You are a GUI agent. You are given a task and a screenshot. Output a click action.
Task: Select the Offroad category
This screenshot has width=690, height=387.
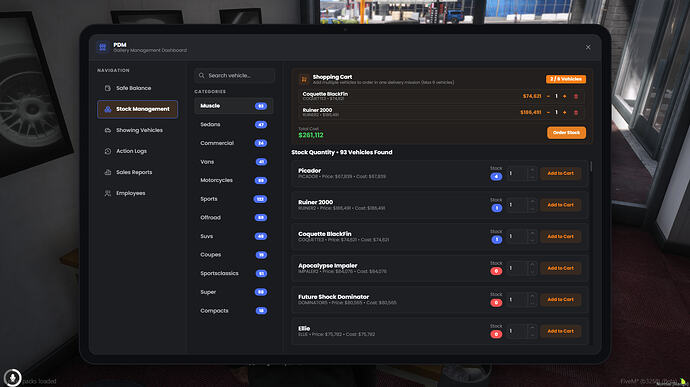pos(234,217)
